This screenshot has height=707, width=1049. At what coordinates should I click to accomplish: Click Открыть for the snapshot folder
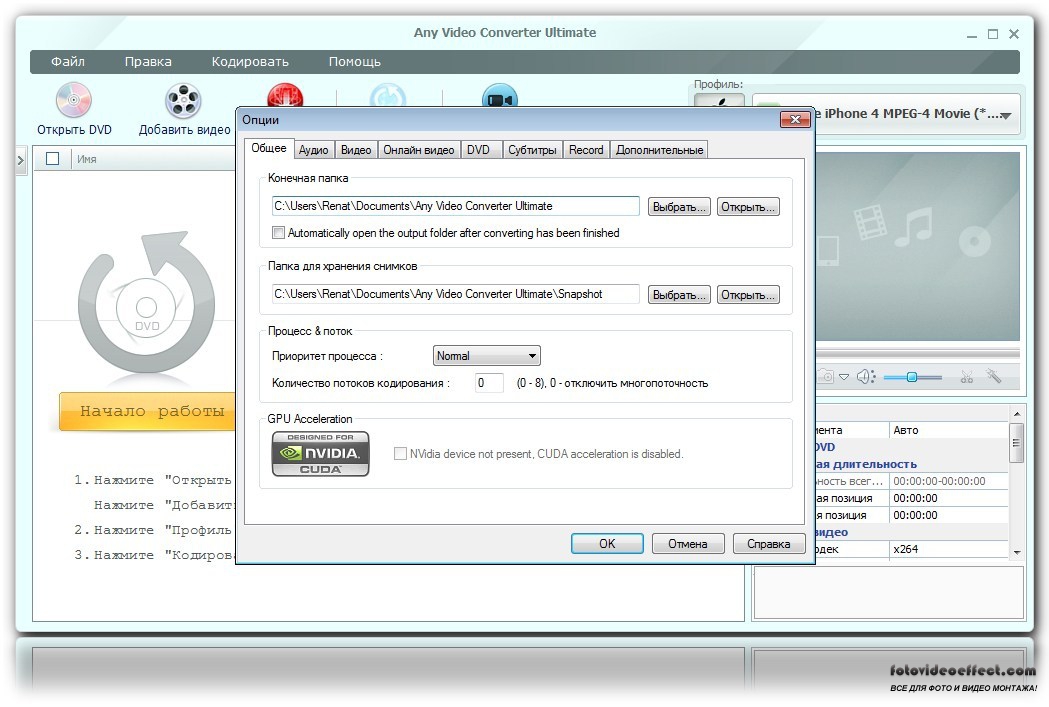click(748, 295)
